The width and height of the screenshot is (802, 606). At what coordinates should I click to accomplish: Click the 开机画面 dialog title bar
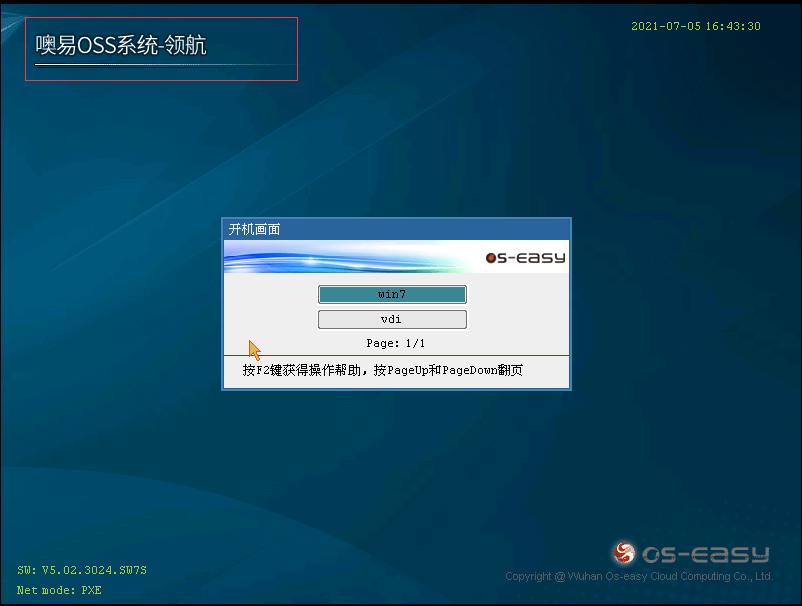[396, 229]
